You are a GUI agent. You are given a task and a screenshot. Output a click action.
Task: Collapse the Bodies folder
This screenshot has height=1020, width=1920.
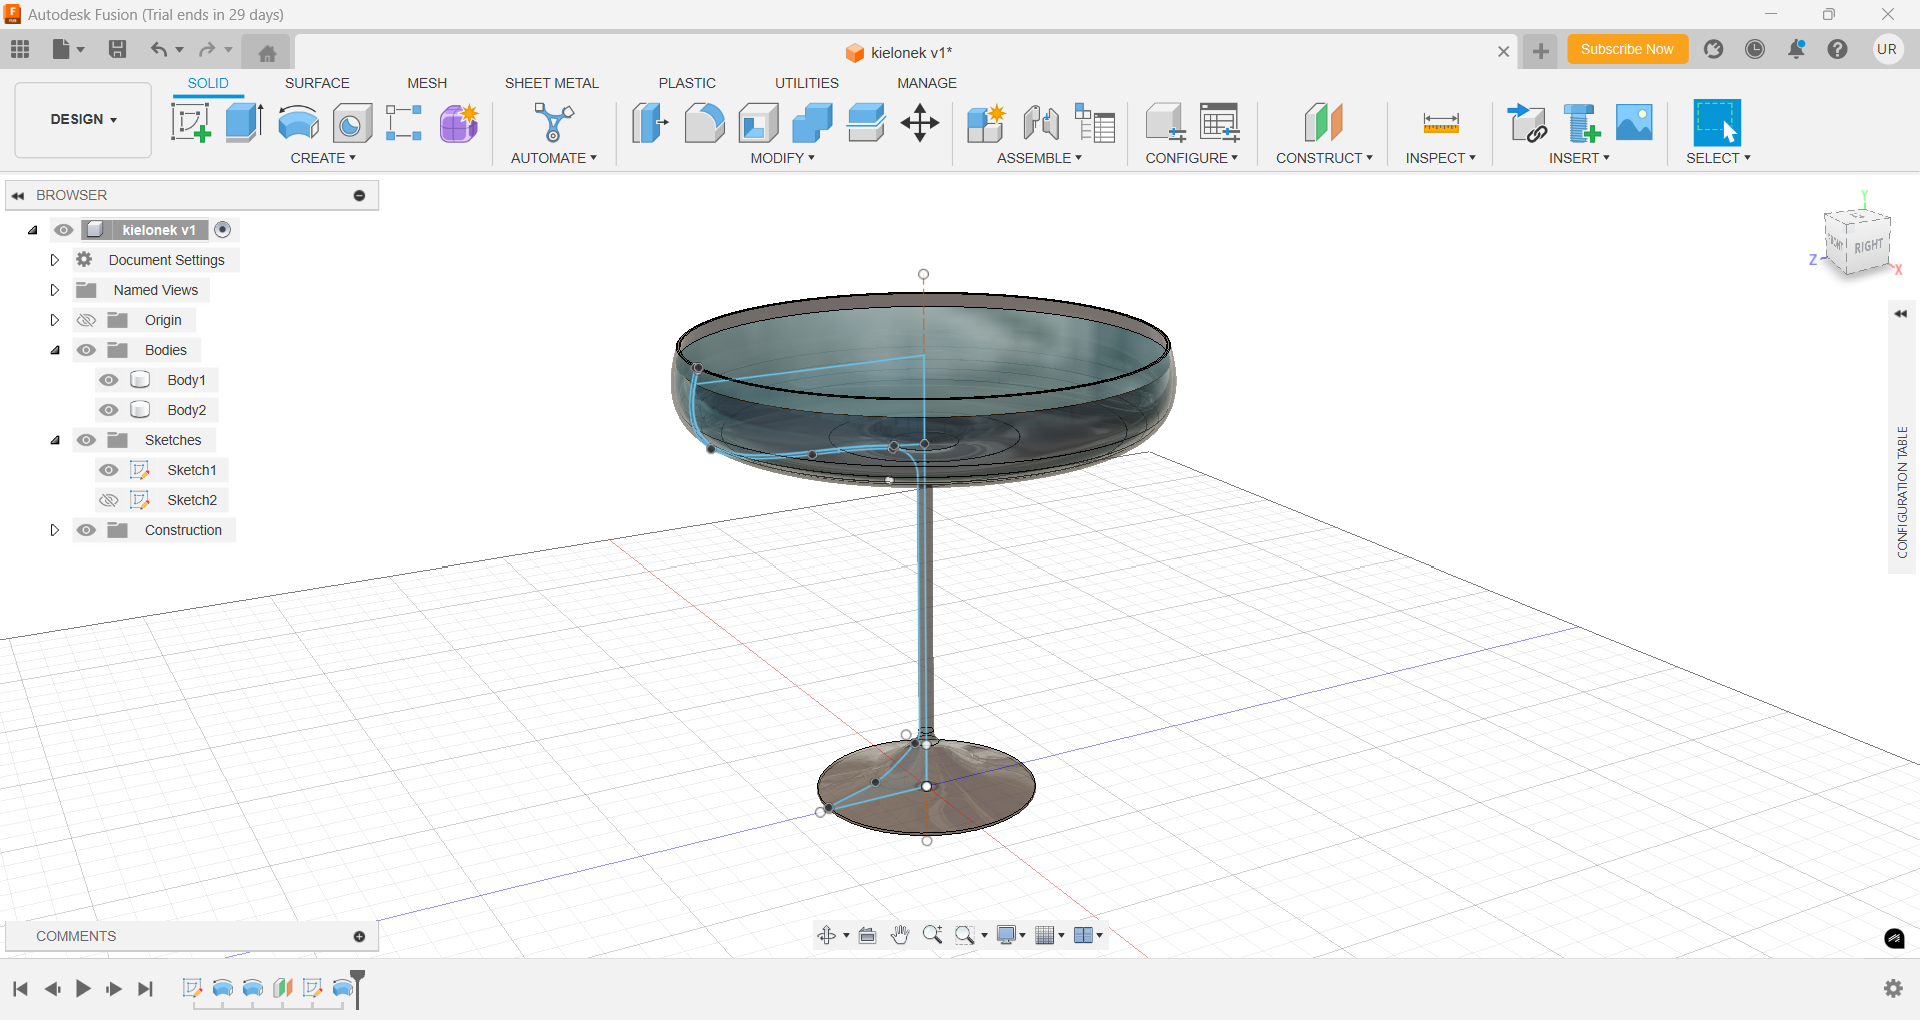(55, 350)
